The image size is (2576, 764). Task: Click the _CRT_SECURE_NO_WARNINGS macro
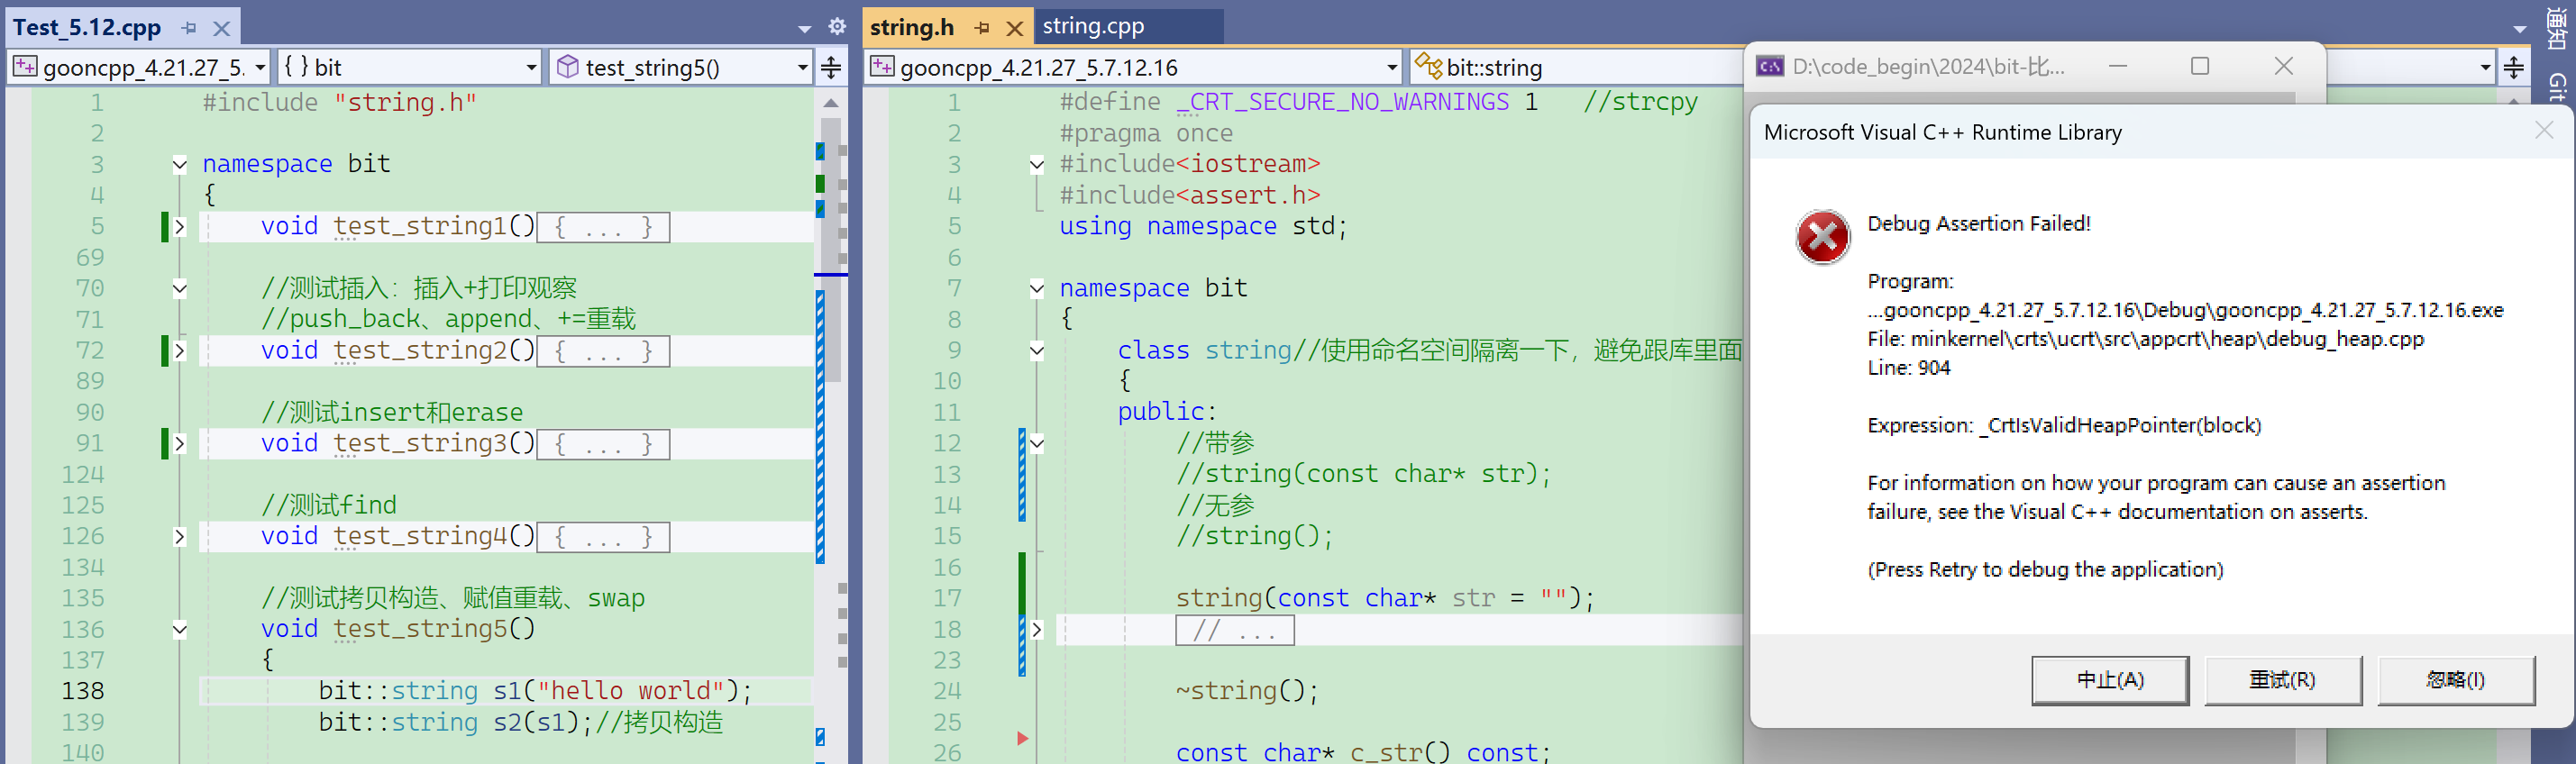click(x=1342, y=102)
